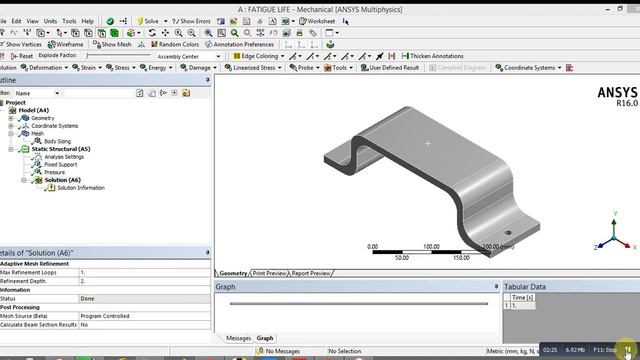Open the Worksheet view
Image resolution: width=640 pixels, height=360 pixels.
click(317, 21)
